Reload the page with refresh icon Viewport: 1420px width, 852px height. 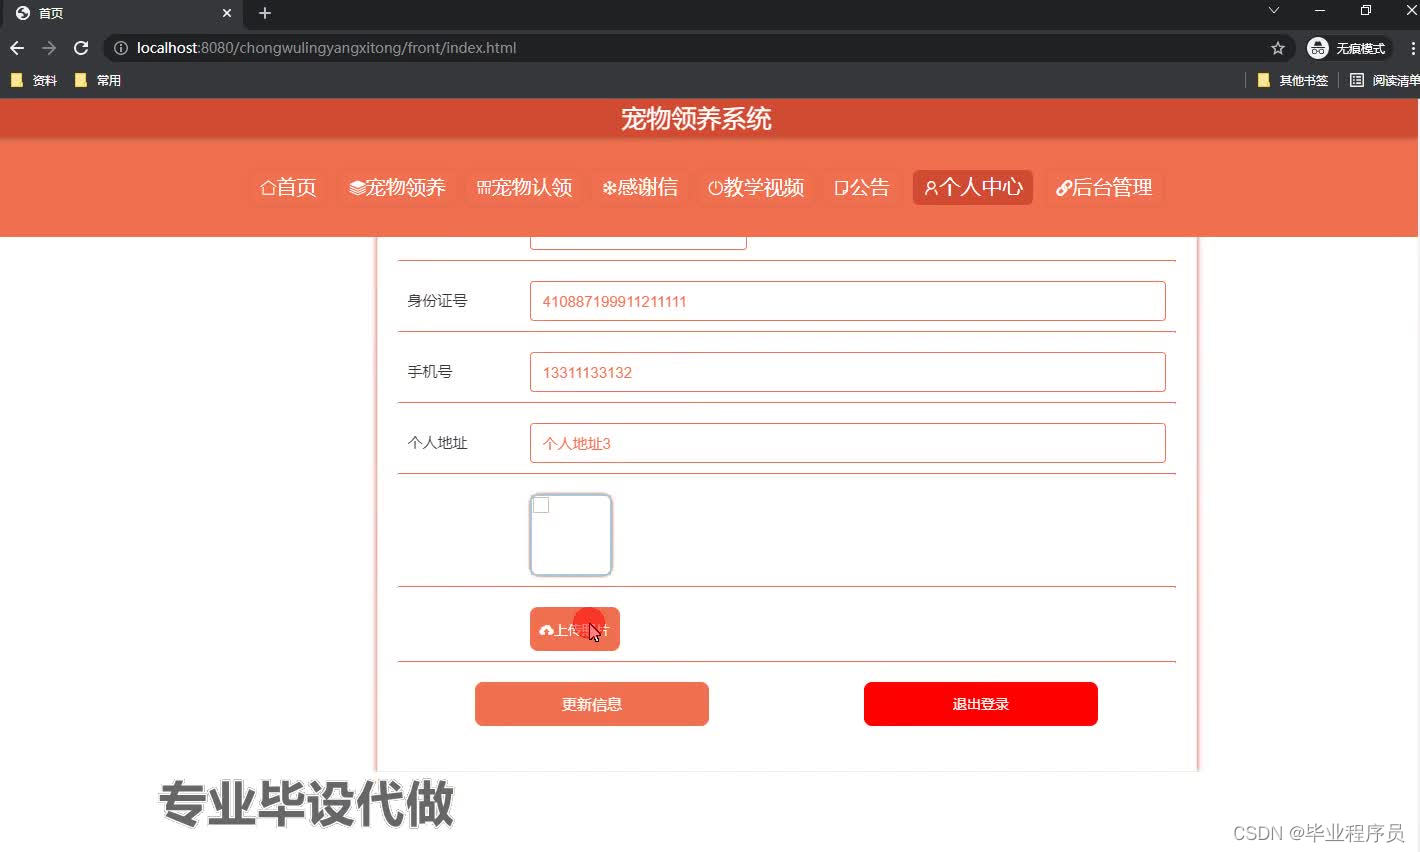81,48
